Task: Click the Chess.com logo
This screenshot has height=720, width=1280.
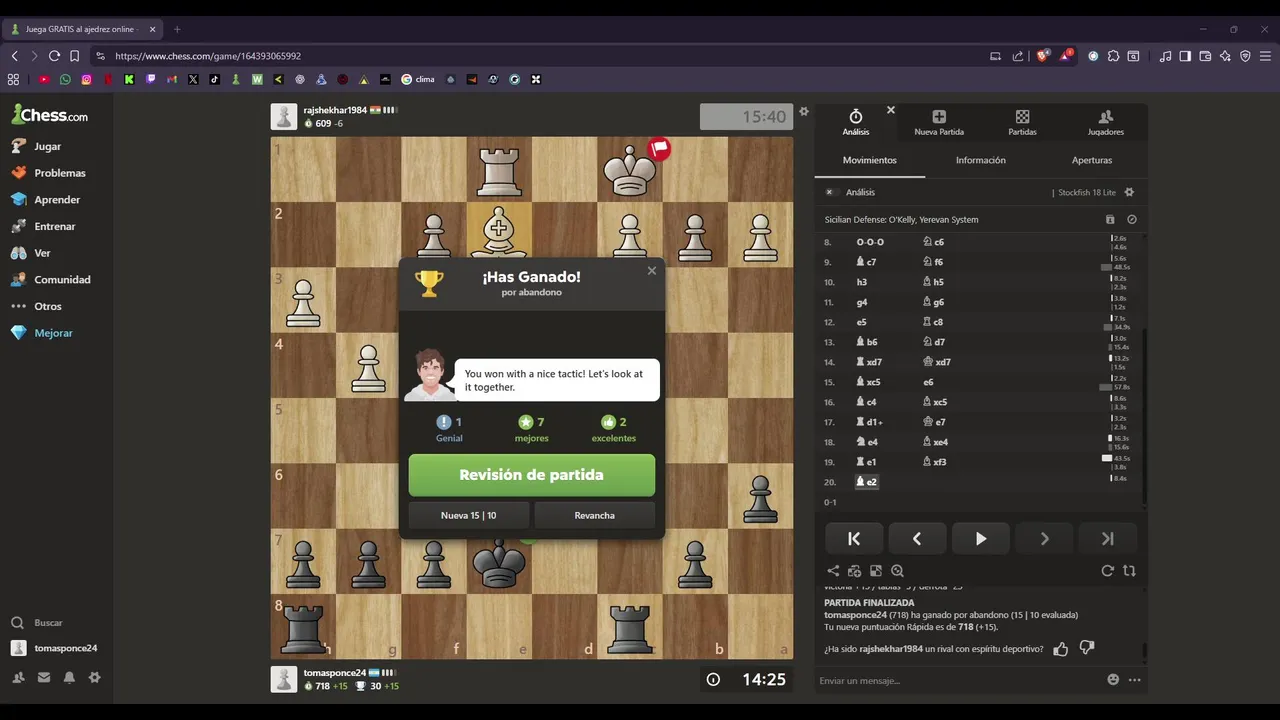Action: coord(49,115)
